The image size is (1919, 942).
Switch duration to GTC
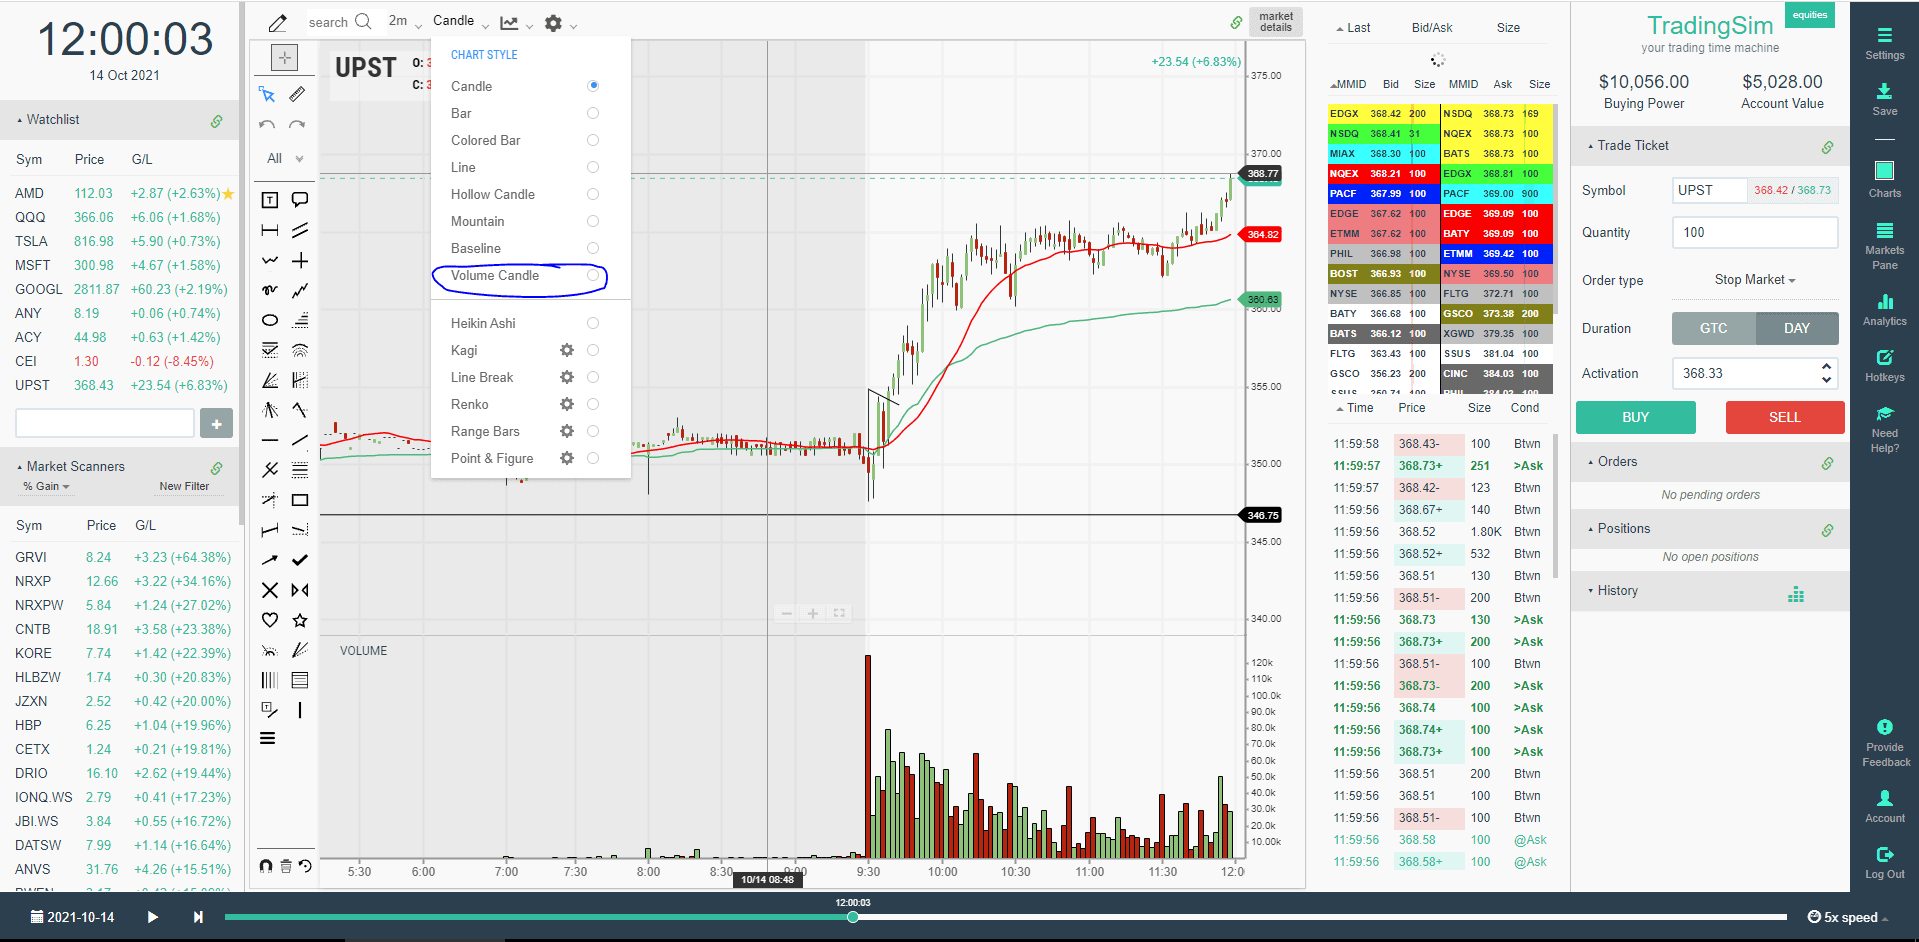pyautogui.click(x=1712, y=328)
